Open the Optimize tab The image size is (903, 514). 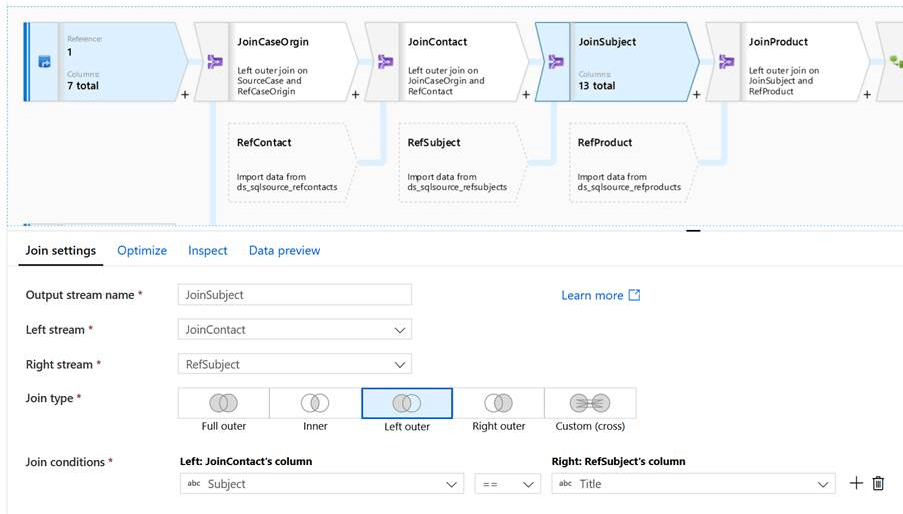click(142, 251)
